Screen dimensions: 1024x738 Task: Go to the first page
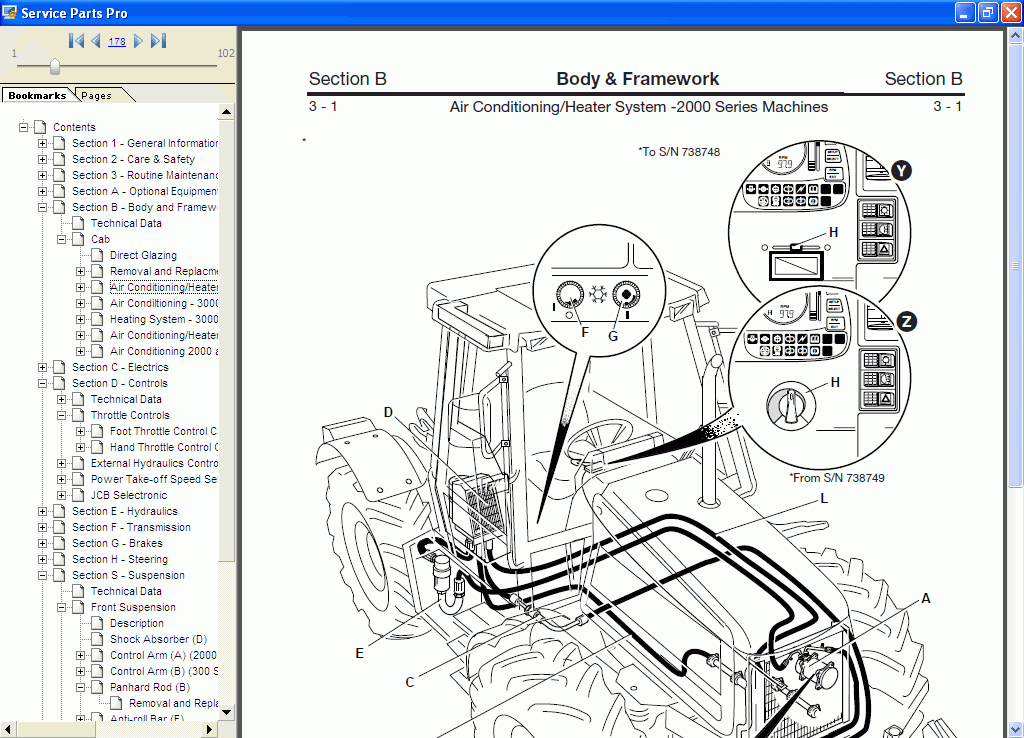click(x=76, y=41)
